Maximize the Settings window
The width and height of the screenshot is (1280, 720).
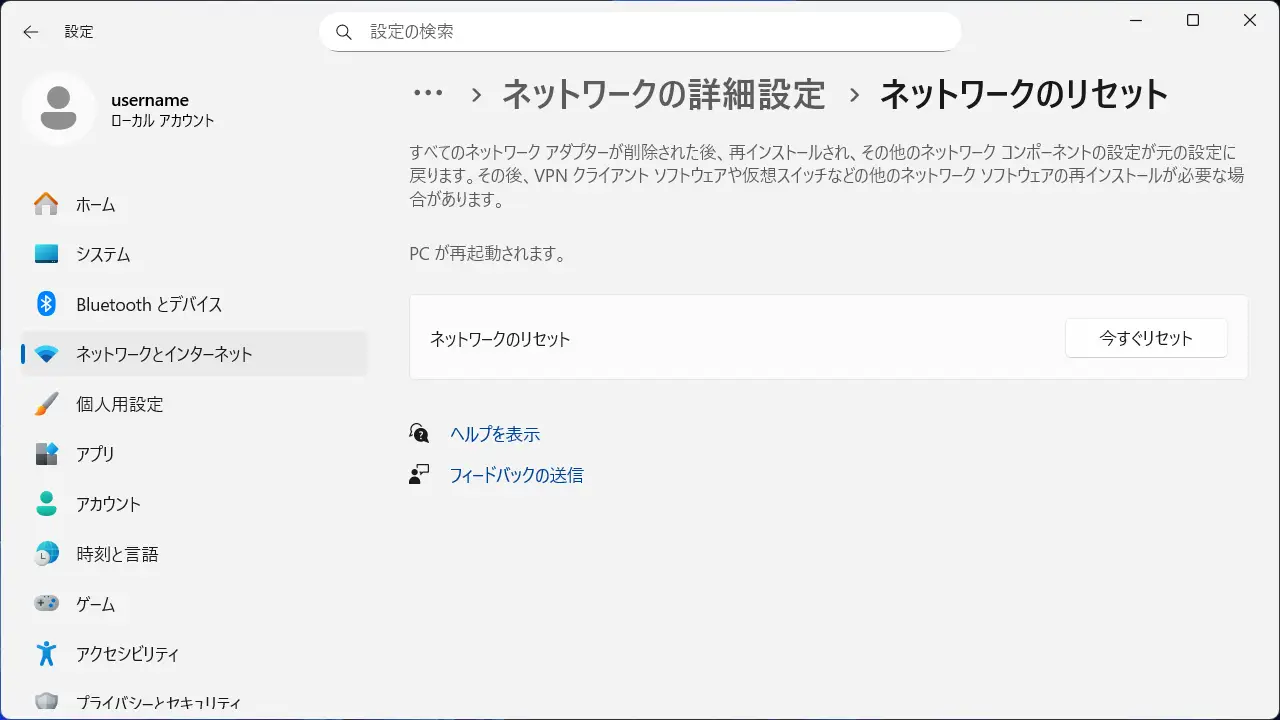pyautogui.click(x=1193, y=21)
